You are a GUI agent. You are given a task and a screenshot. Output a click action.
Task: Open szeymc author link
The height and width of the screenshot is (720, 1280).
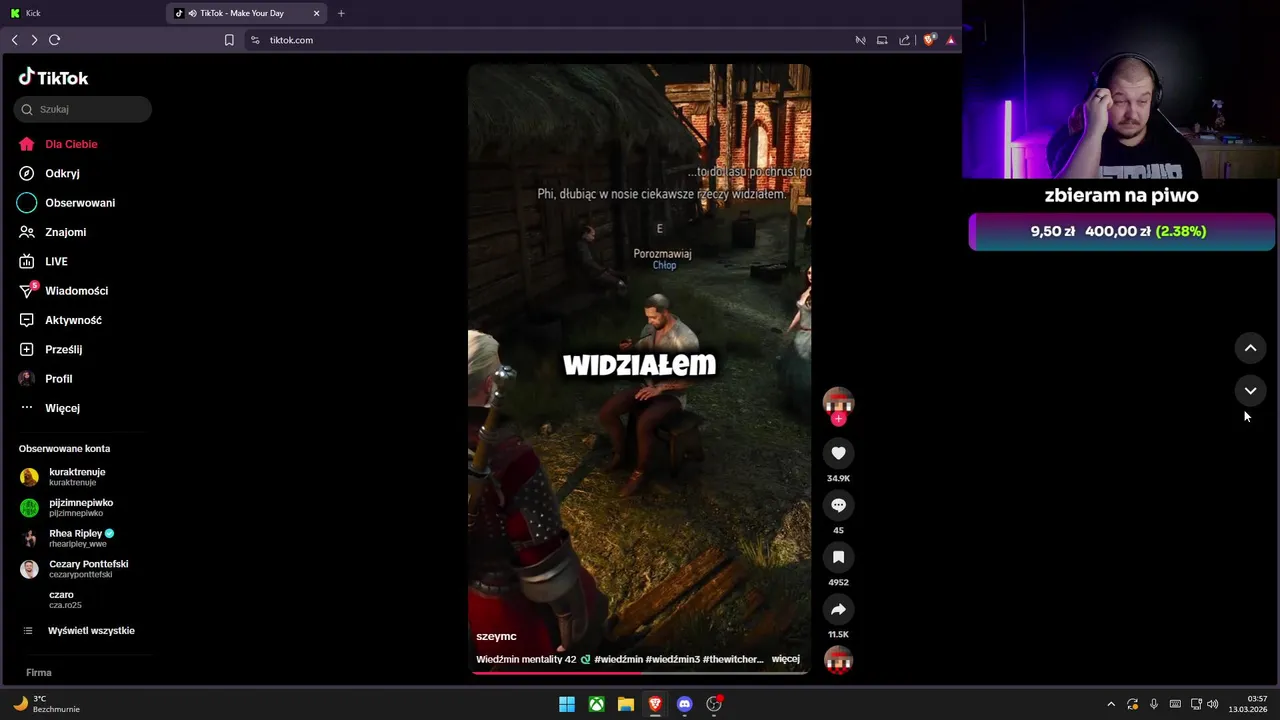coord(496,636)
